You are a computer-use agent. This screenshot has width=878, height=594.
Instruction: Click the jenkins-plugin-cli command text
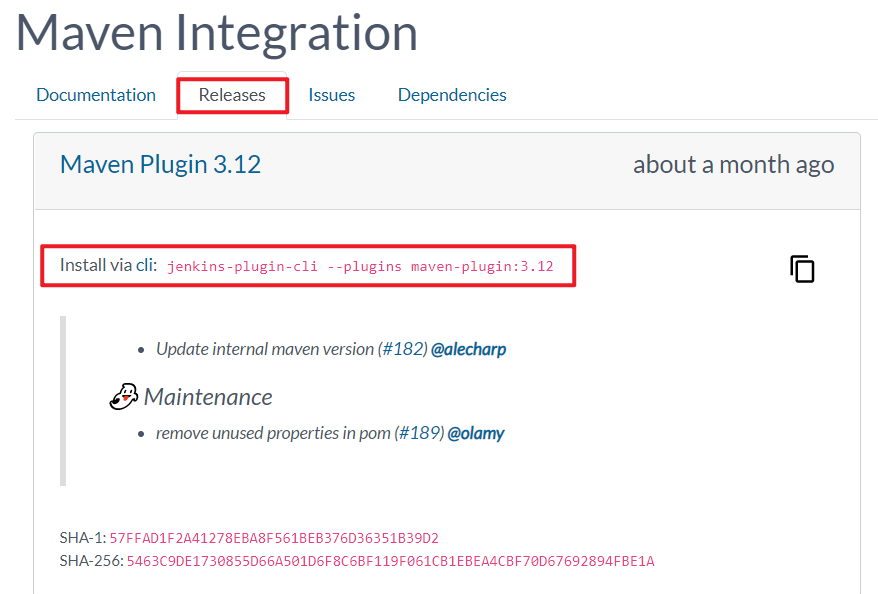(360, 266)
